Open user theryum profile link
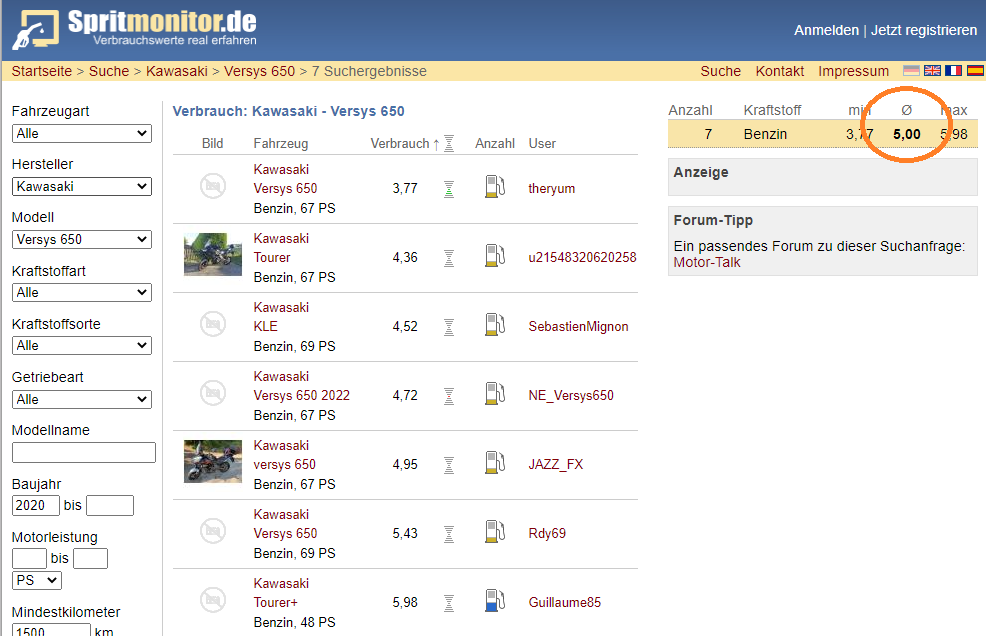Viewport: 986px width, 636px height. click(x=551, y=189)
